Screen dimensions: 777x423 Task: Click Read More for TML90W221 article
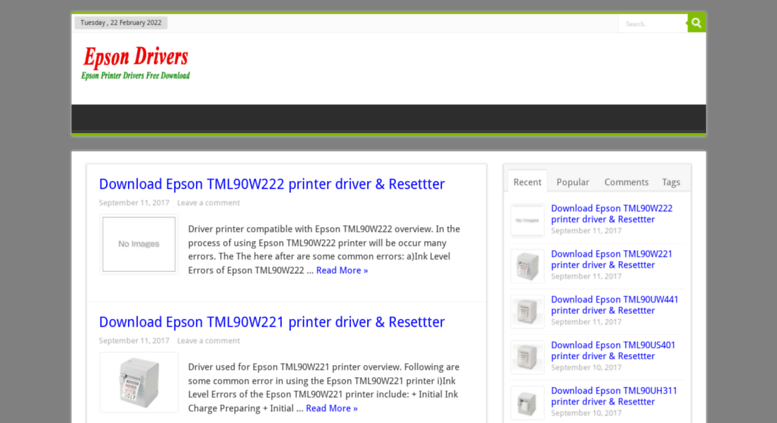coord(332,408)
